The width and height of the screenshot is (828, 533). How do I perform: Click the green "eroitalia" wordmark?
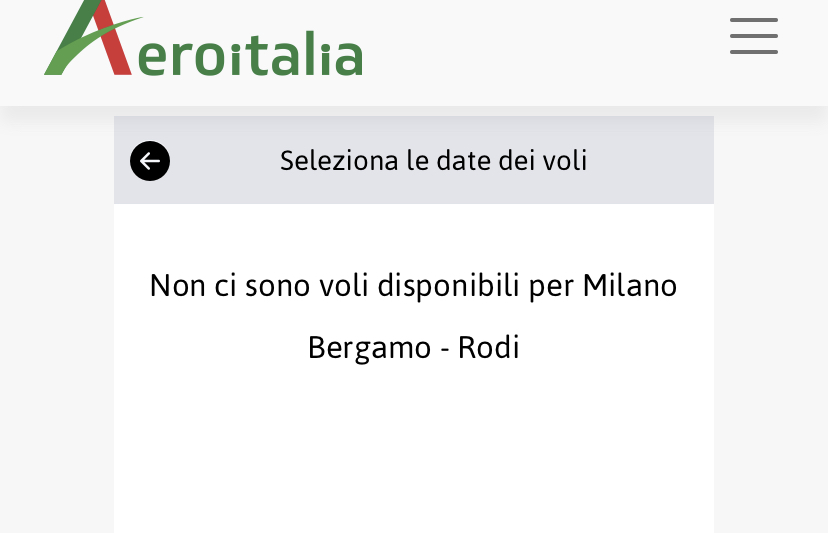(x=250, y=58)
